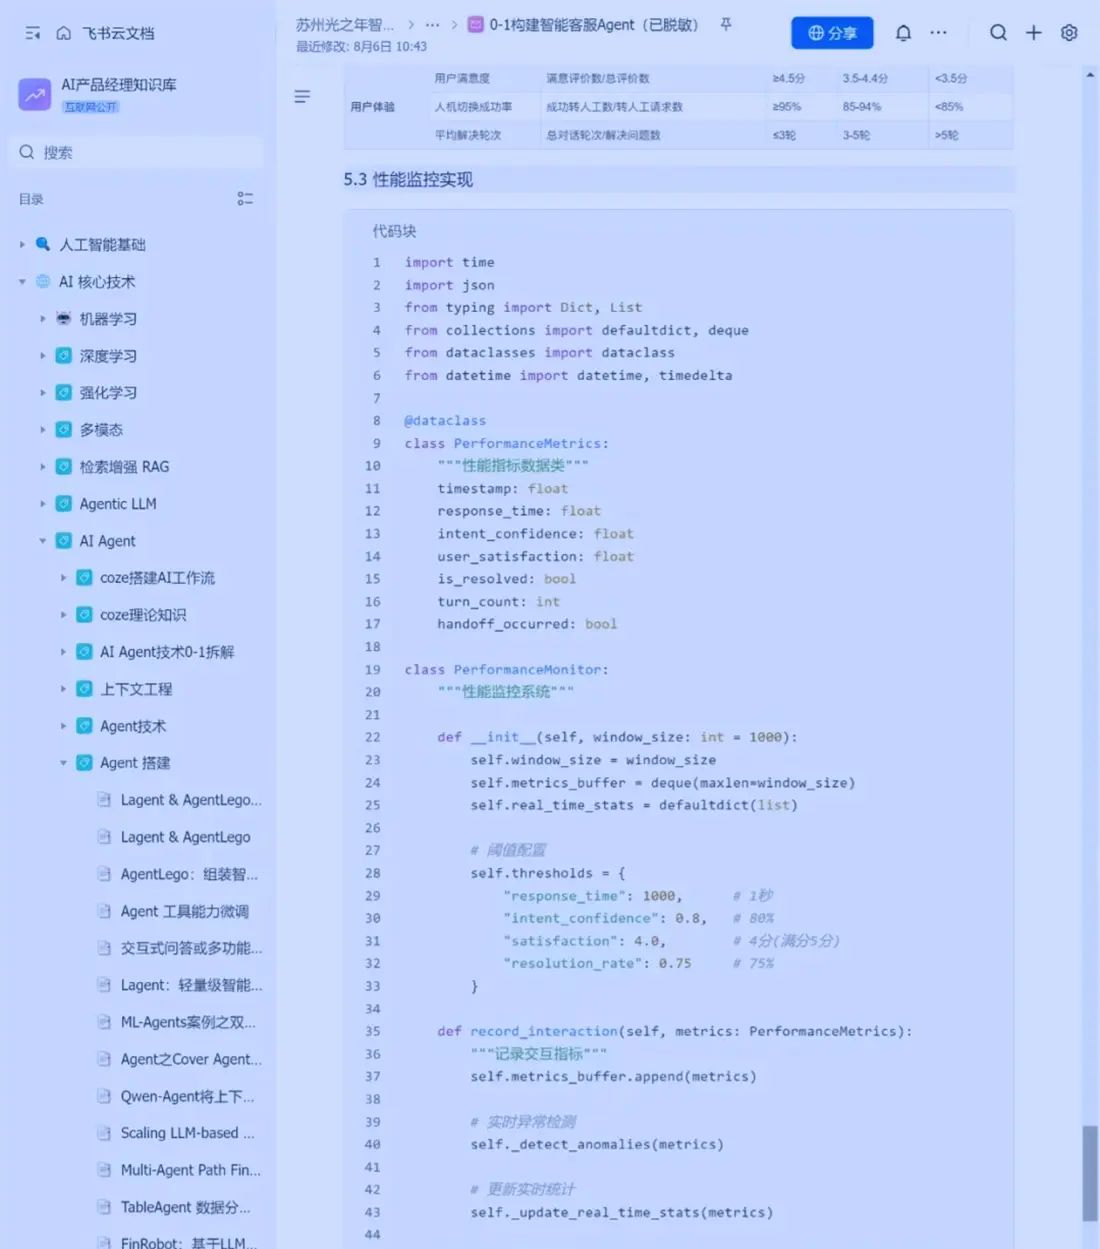
Task: Click the notification bell icon
Action: 903,33
